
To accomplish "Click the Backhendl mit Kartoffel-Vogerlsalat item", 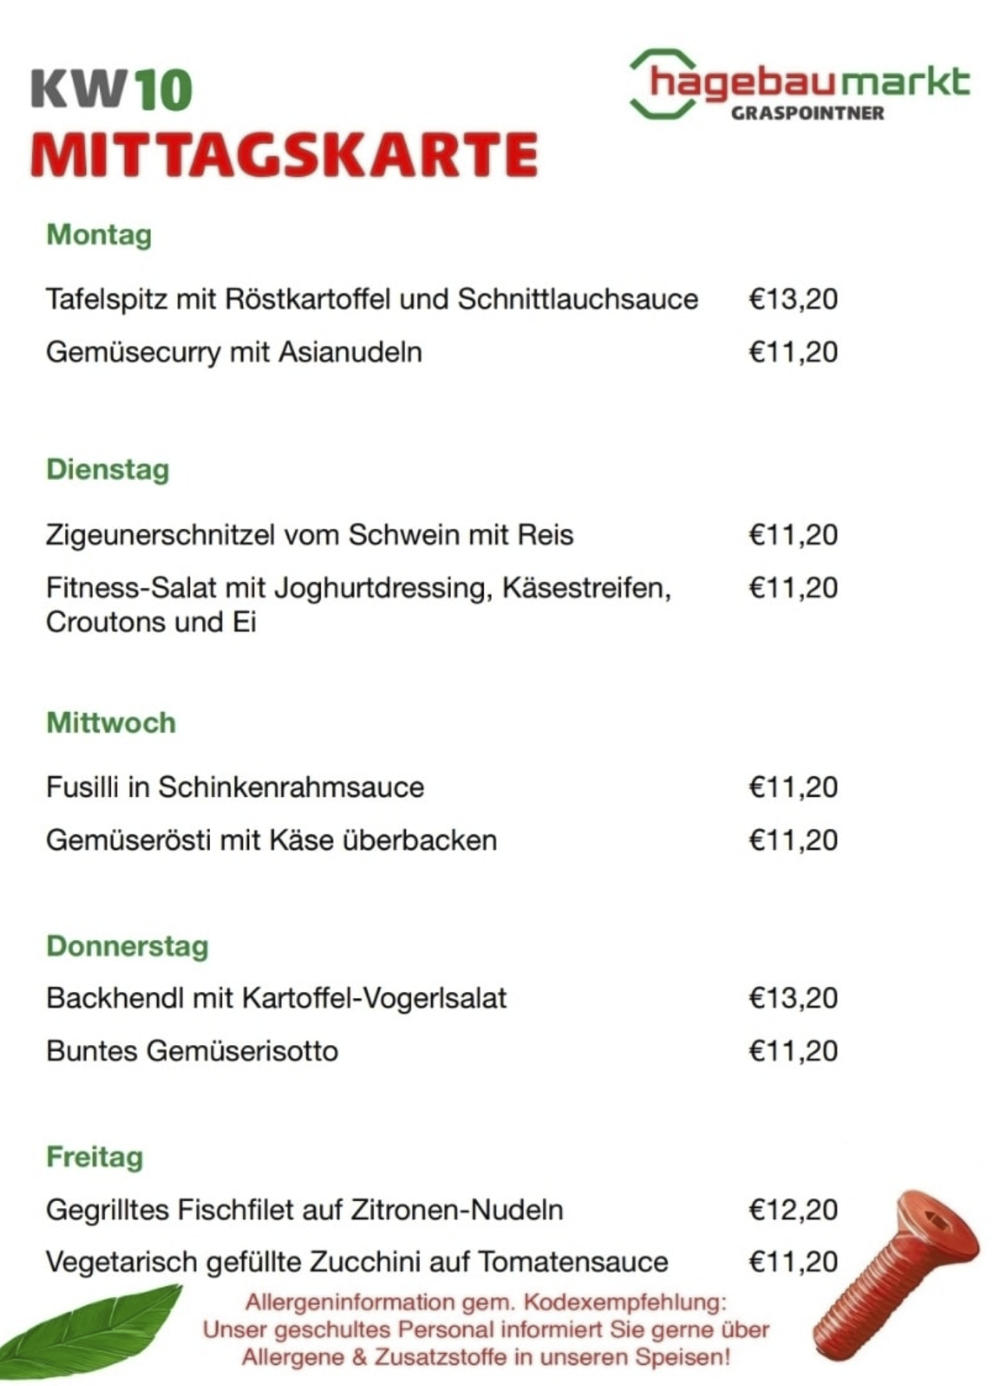I will (x=276, y=998).
